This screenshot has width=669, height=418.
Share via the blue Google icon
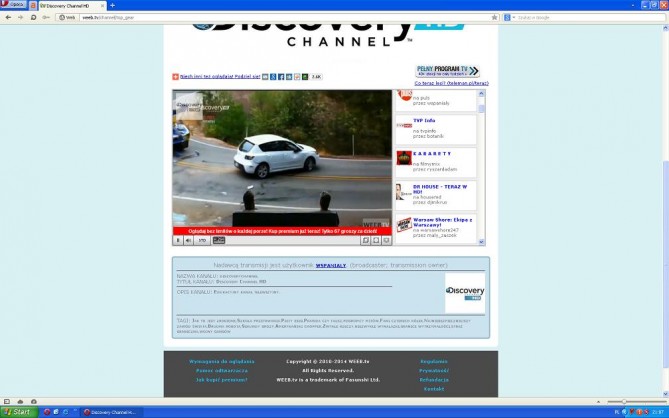[273, 77]
